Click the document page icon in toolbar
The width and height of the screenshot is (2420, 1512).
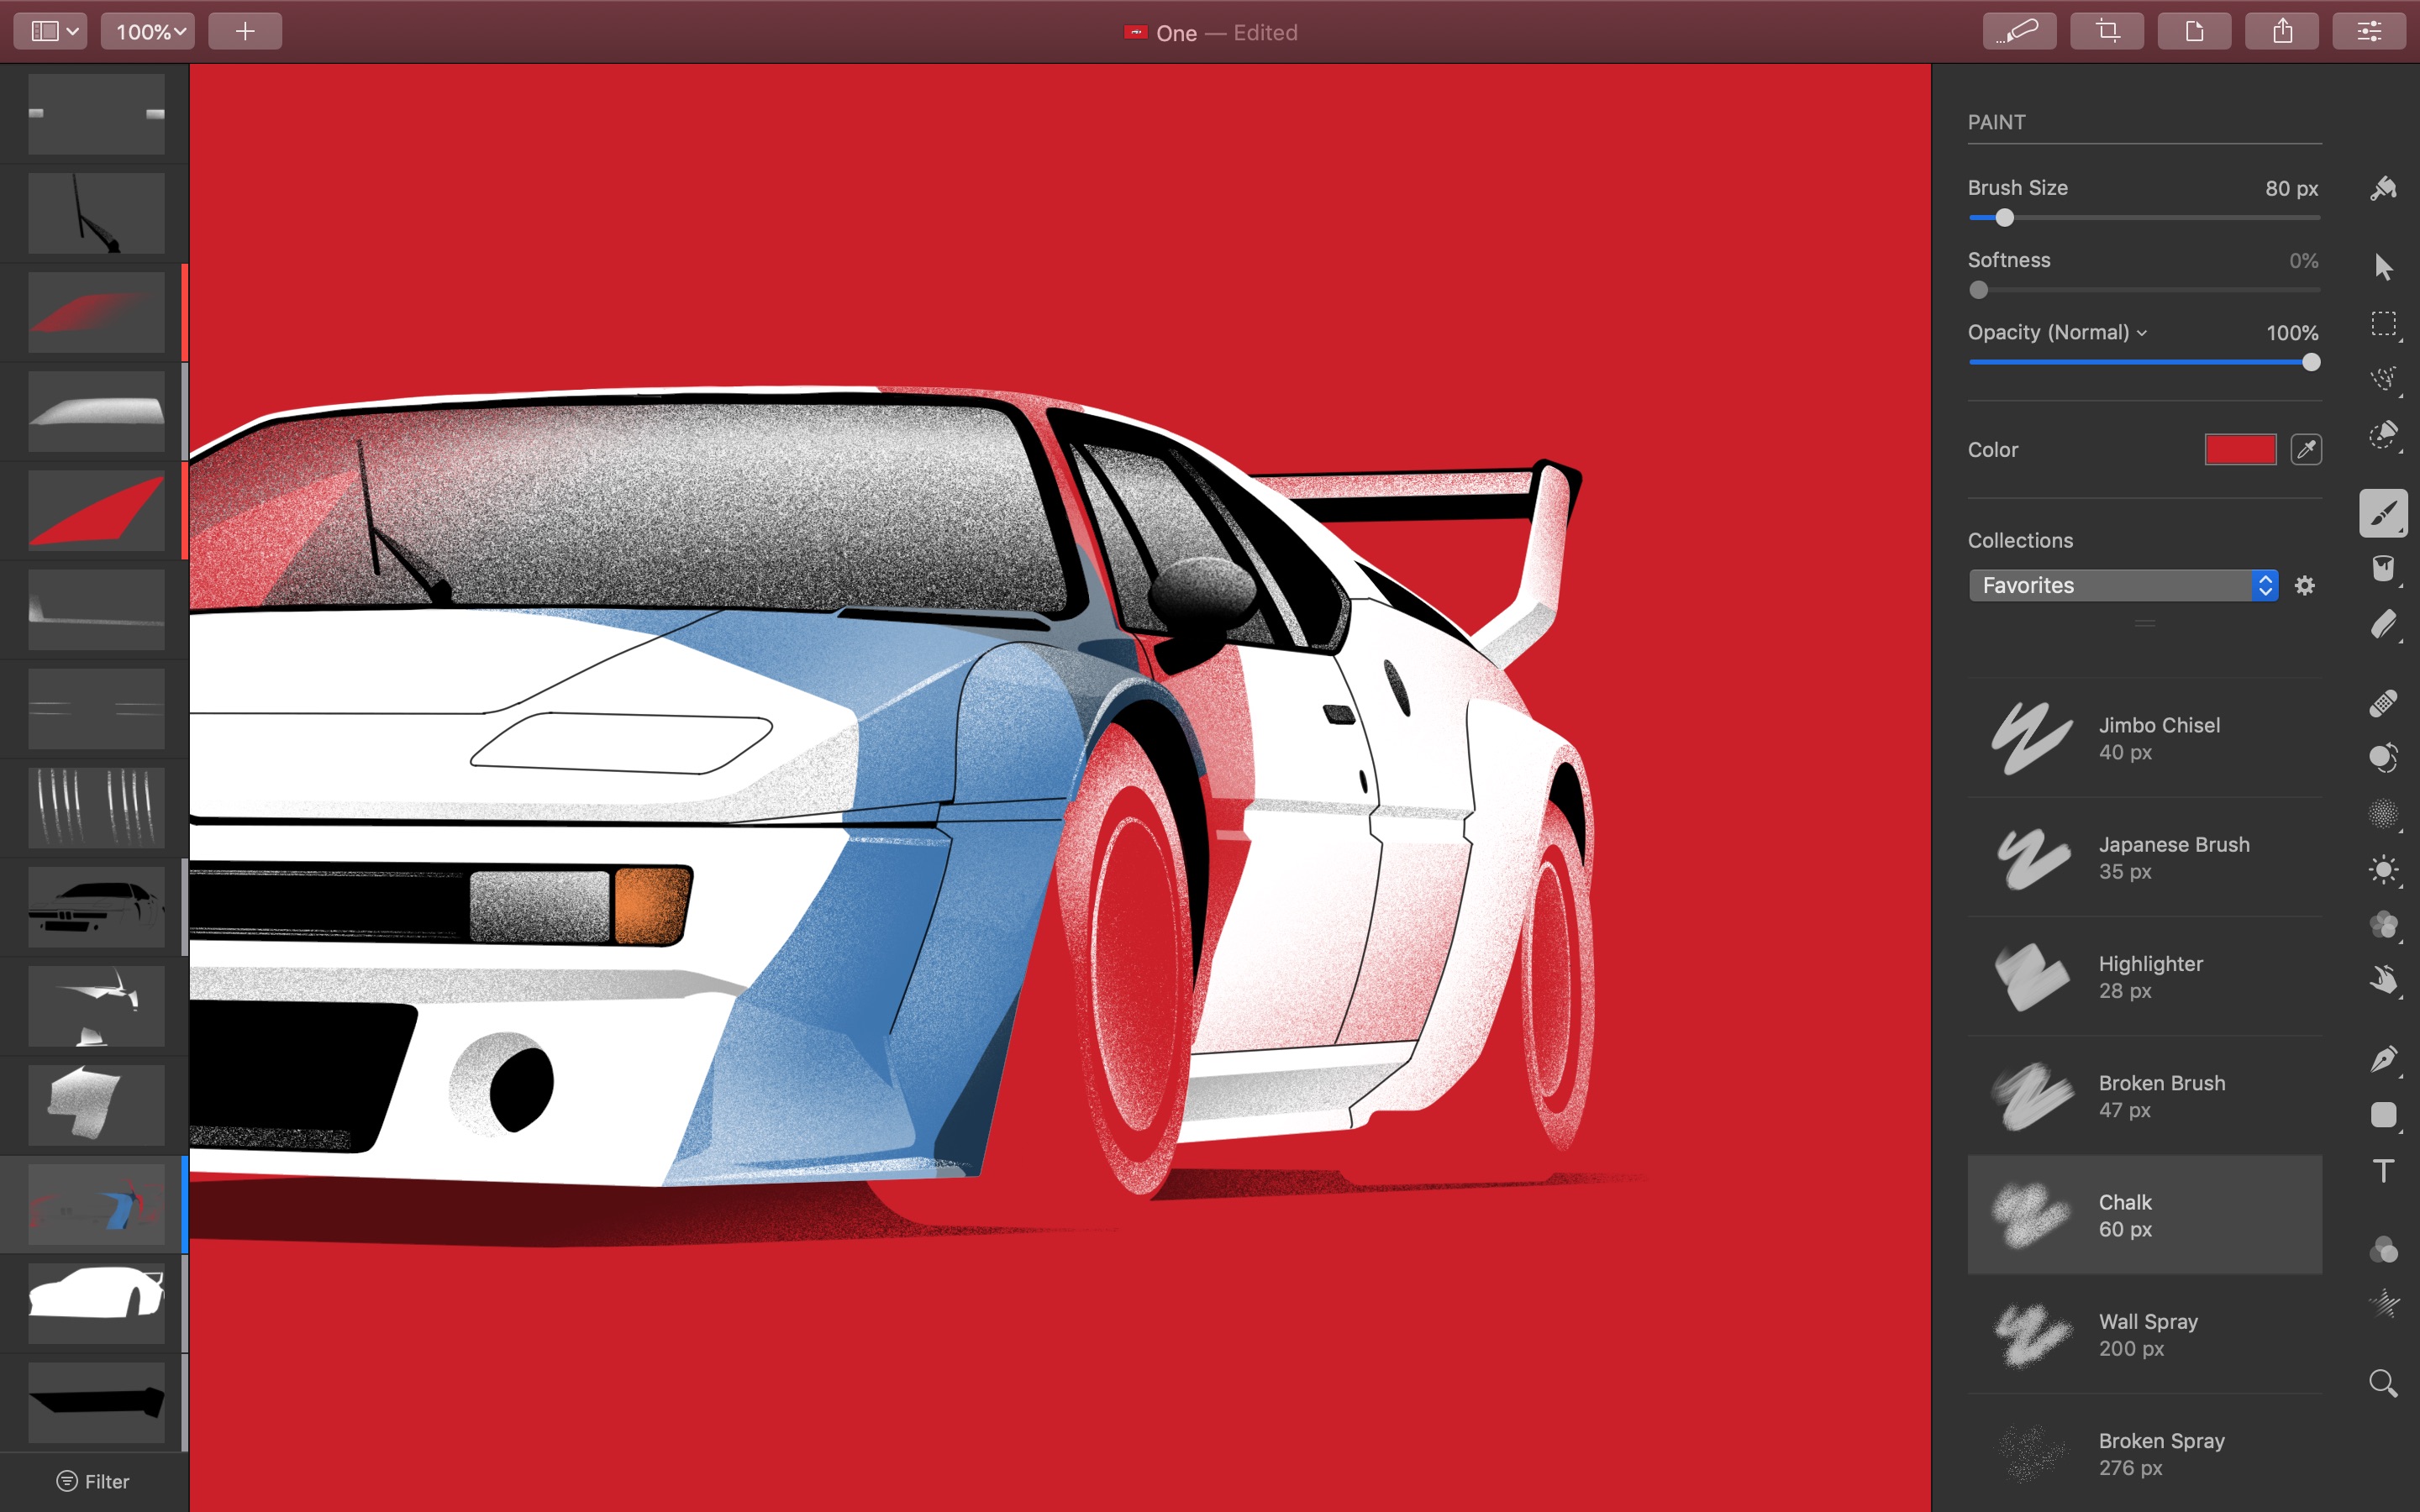click(2195, 31)
